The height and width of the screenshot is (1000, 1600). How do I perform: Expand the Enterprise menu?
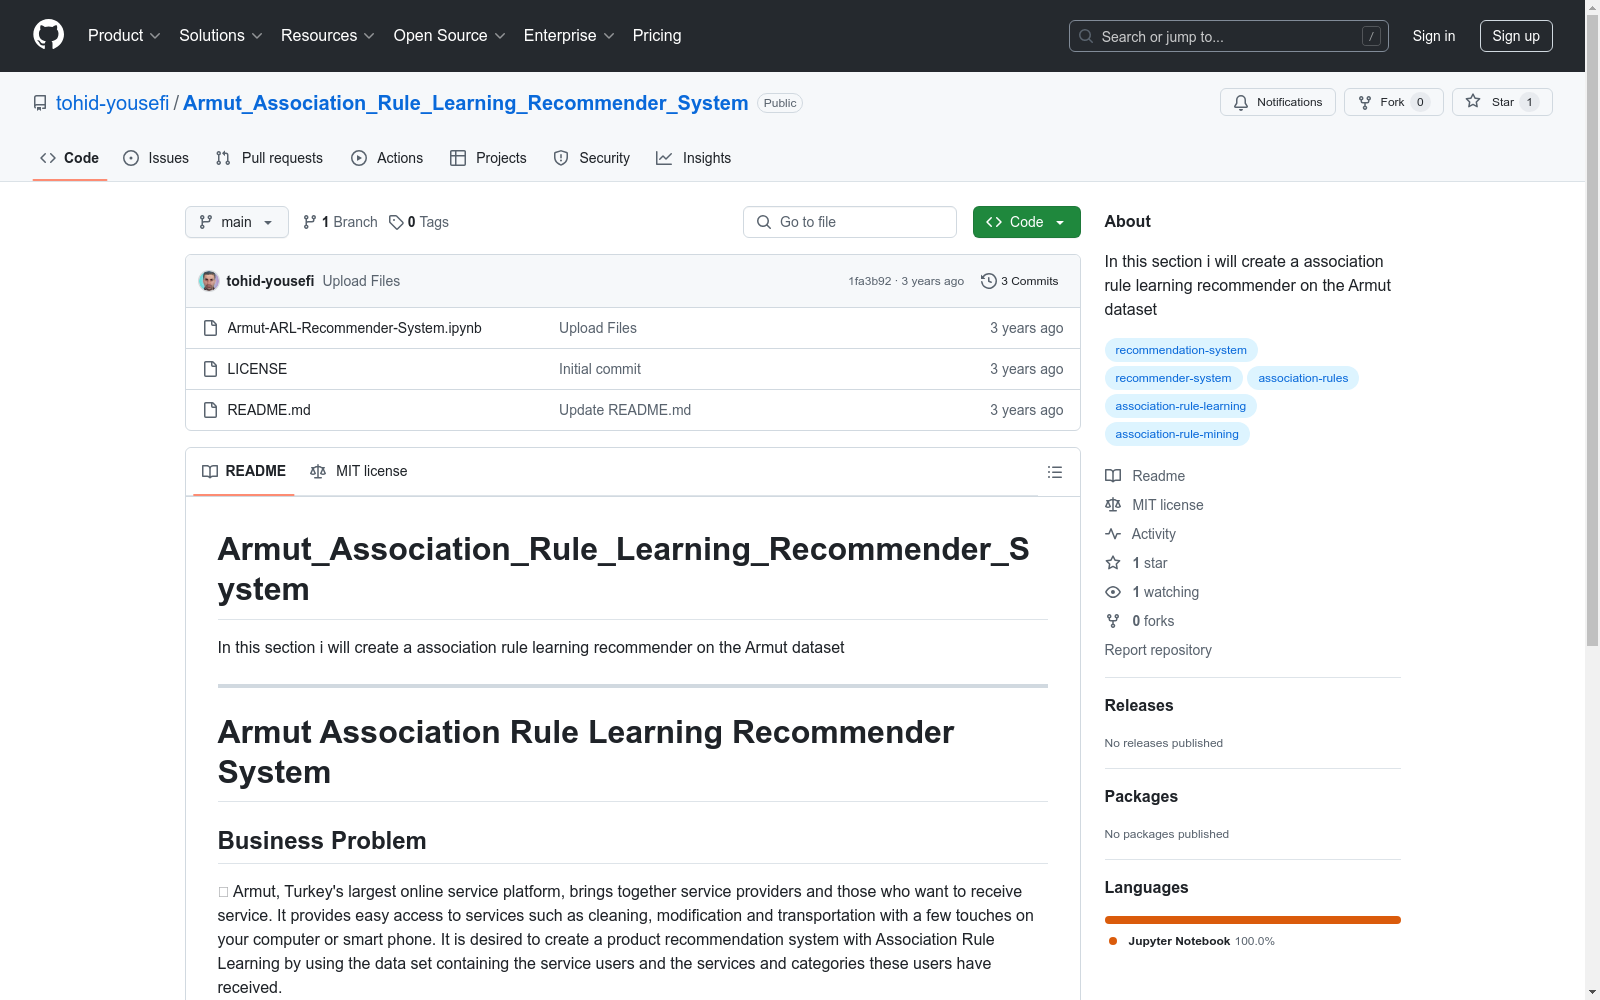point(569,35)
